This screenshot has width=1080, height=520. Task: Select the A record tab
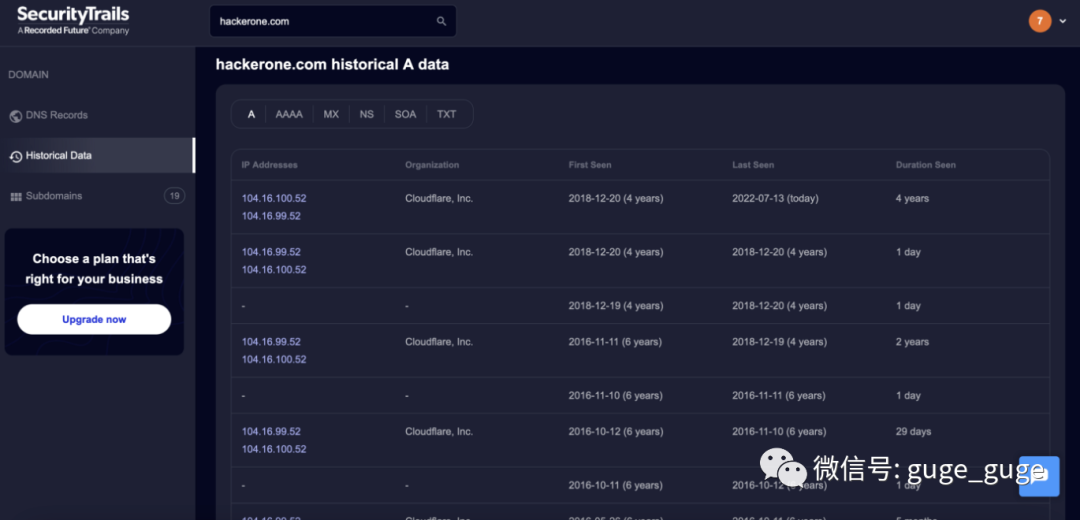point(251,114)
